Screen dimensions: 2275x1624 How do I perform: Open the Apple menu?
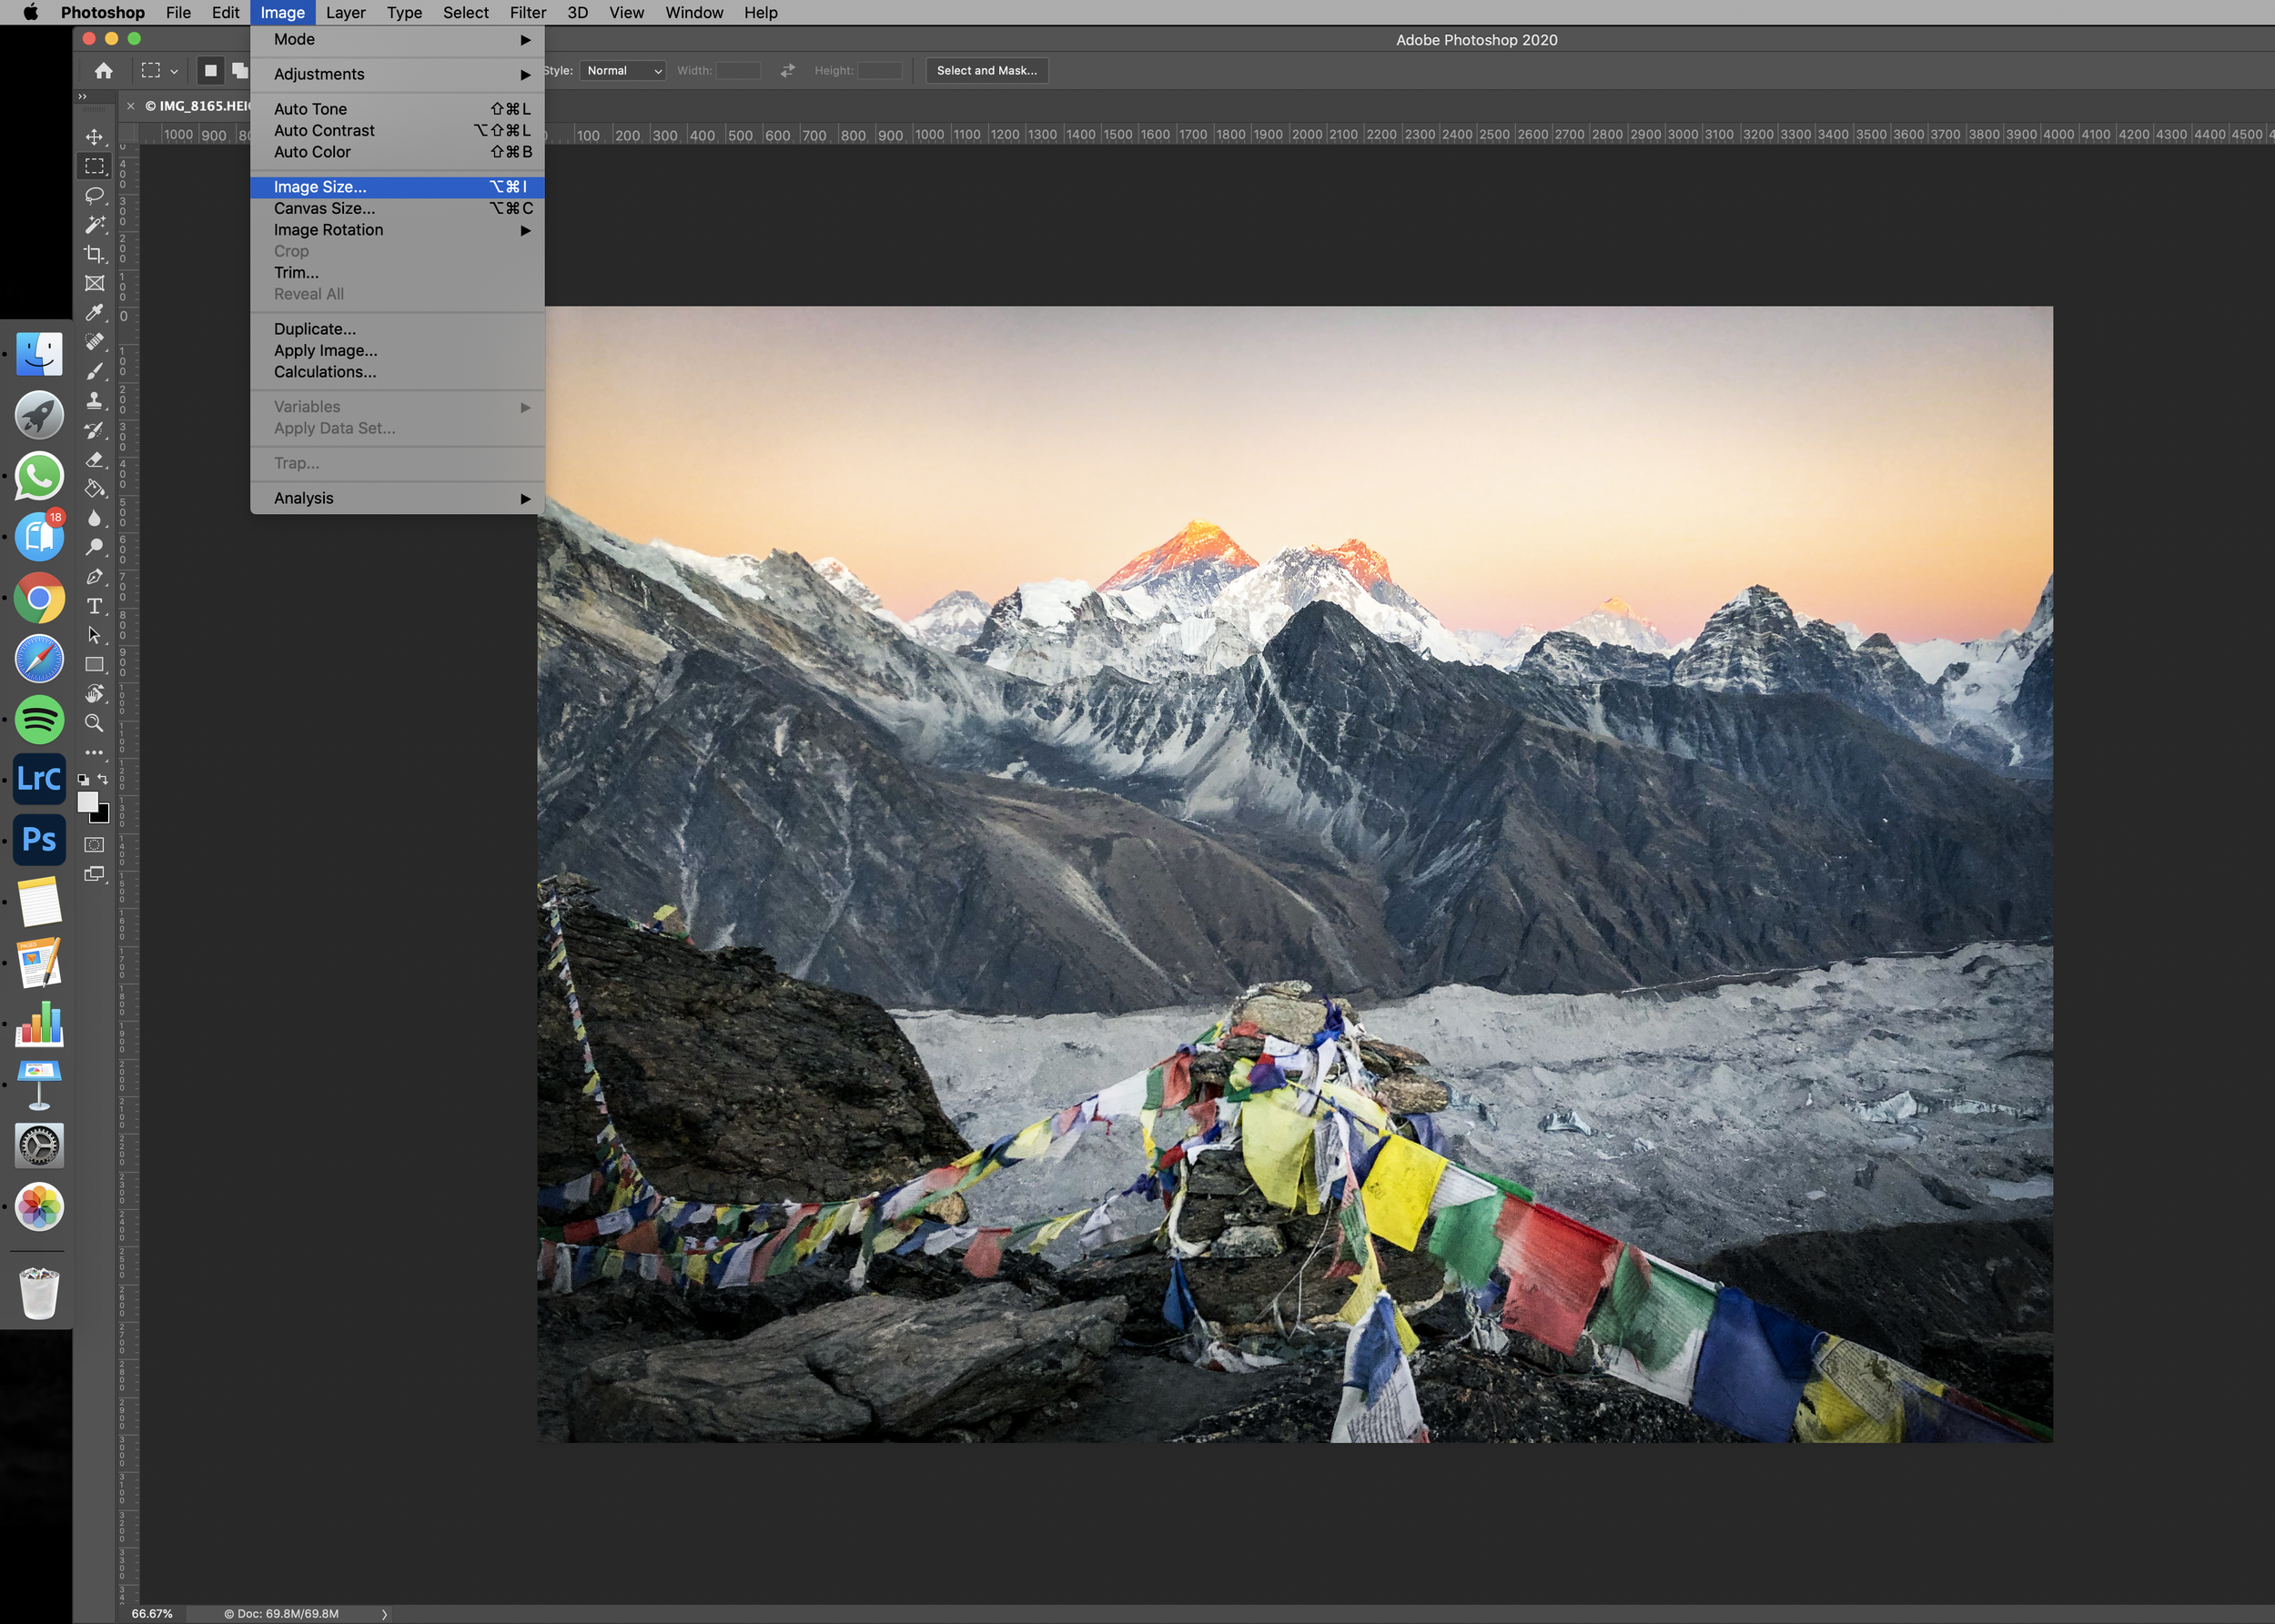30,12
